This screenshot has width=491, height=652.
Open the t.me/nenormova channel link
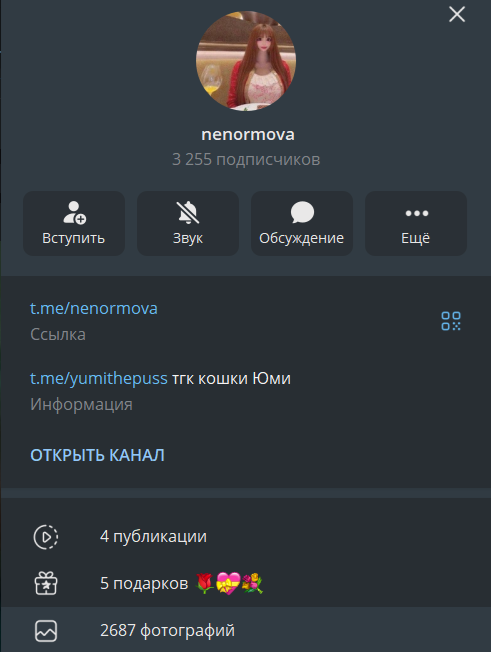94,309
